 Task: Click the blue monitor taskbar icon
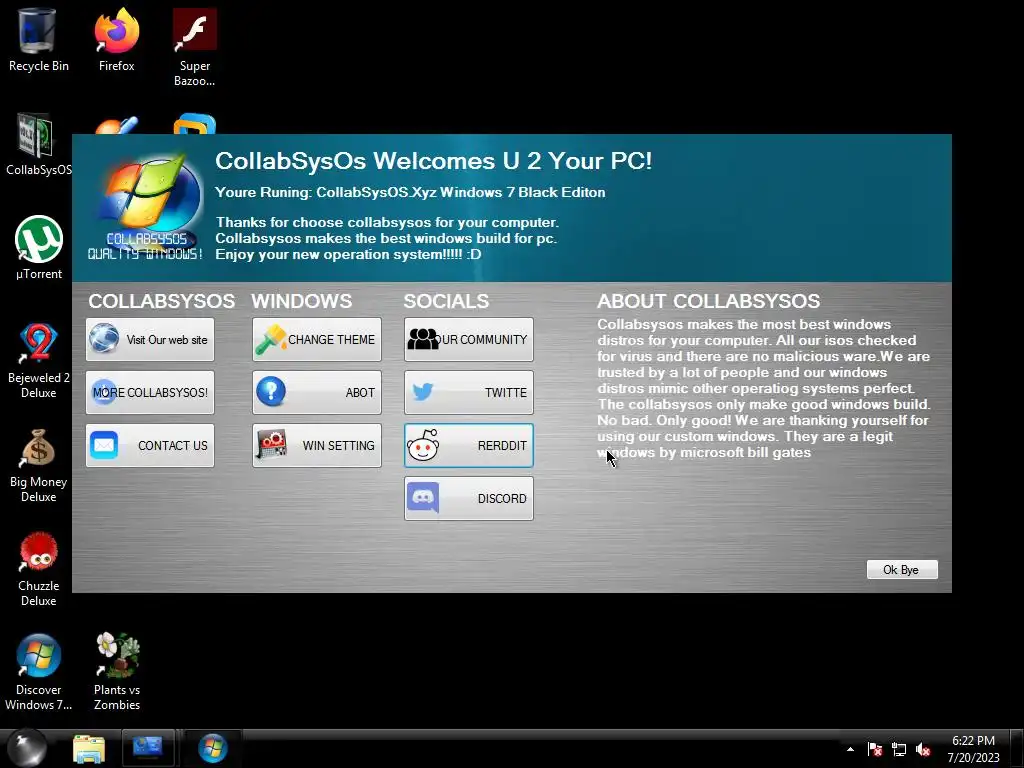(148, 748)
